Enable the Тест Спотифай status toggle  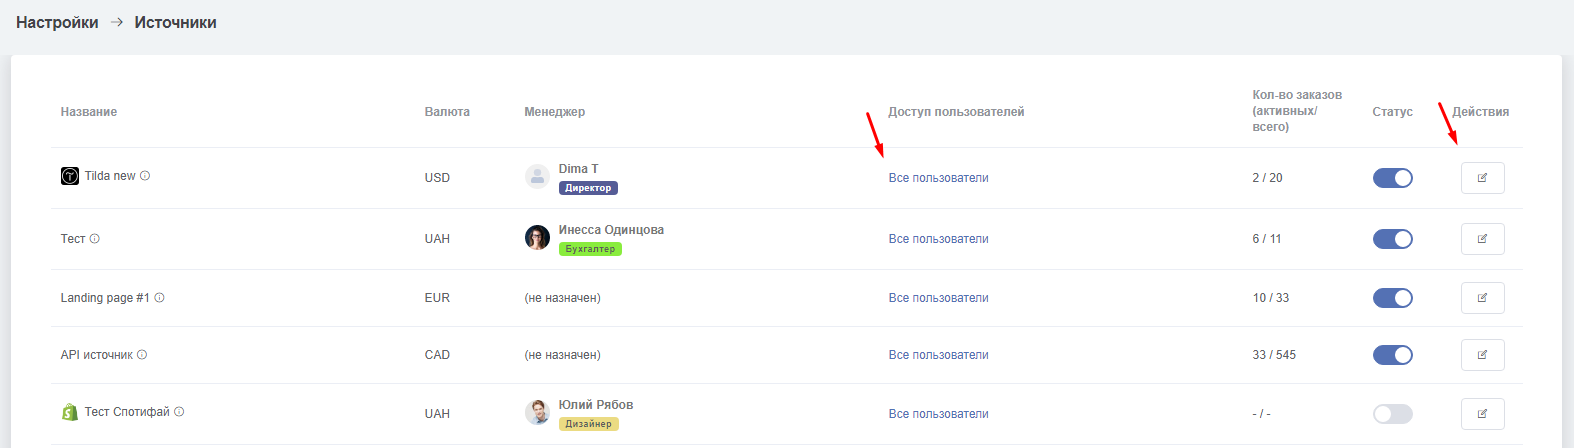click(1392, 414)
